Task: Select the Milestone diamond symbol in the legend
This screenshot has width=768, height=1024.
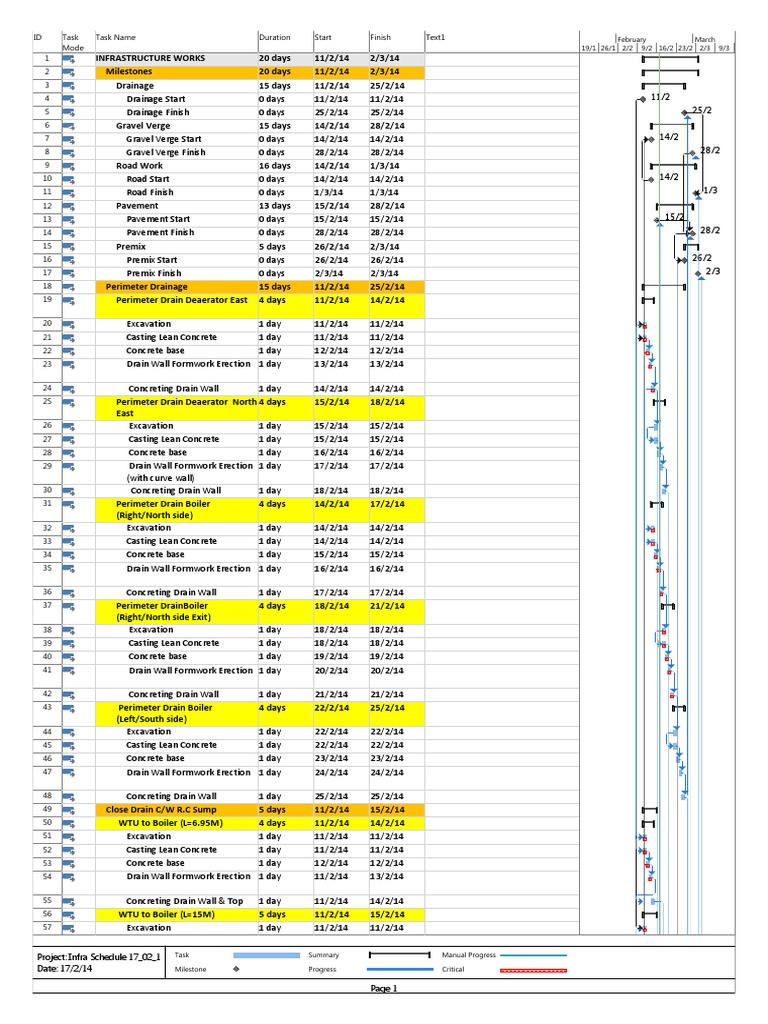Action: pyautogui.click(x=238, y=969)
